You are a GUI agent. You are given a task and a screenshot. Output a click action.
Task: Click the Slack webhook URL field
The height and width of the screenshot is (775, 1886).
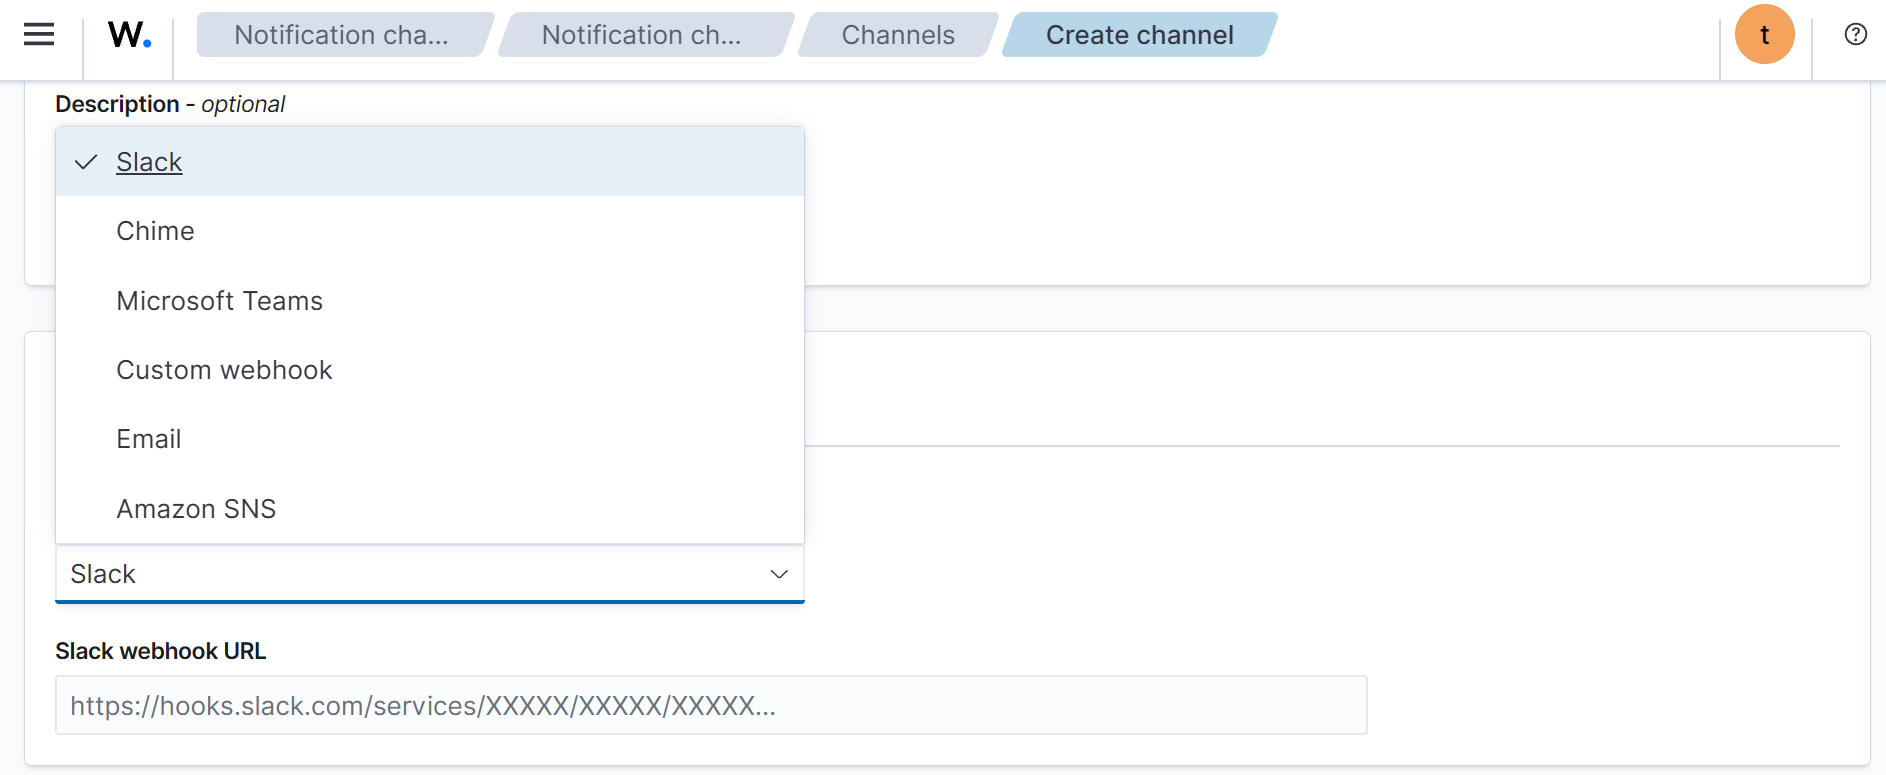(711, 706)
